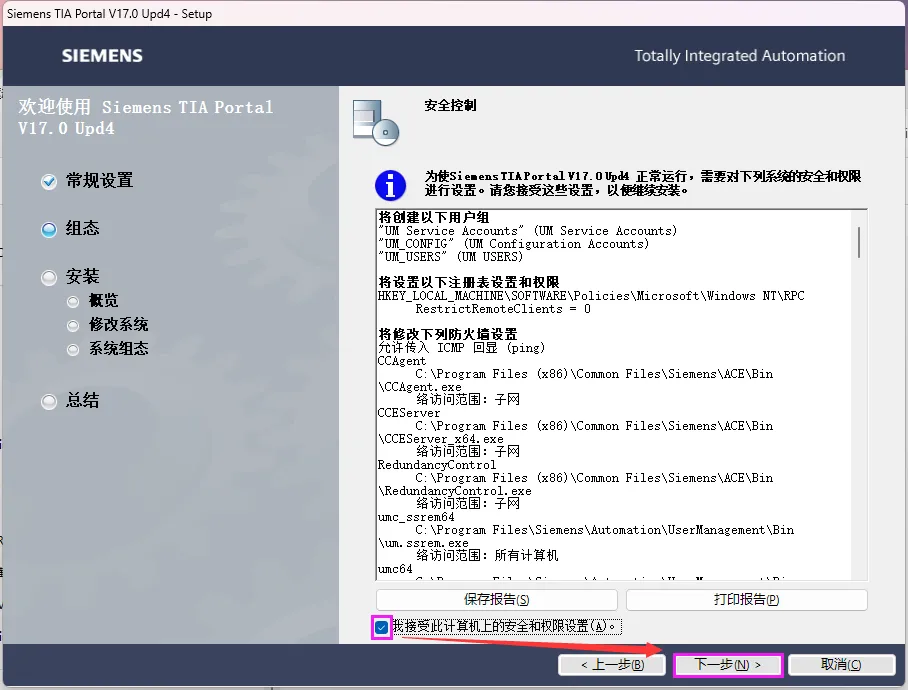Select the 修改系统 sub-step indicator
Image resolution: width=908 pixels, height=690 pixels.
[73, 325]
